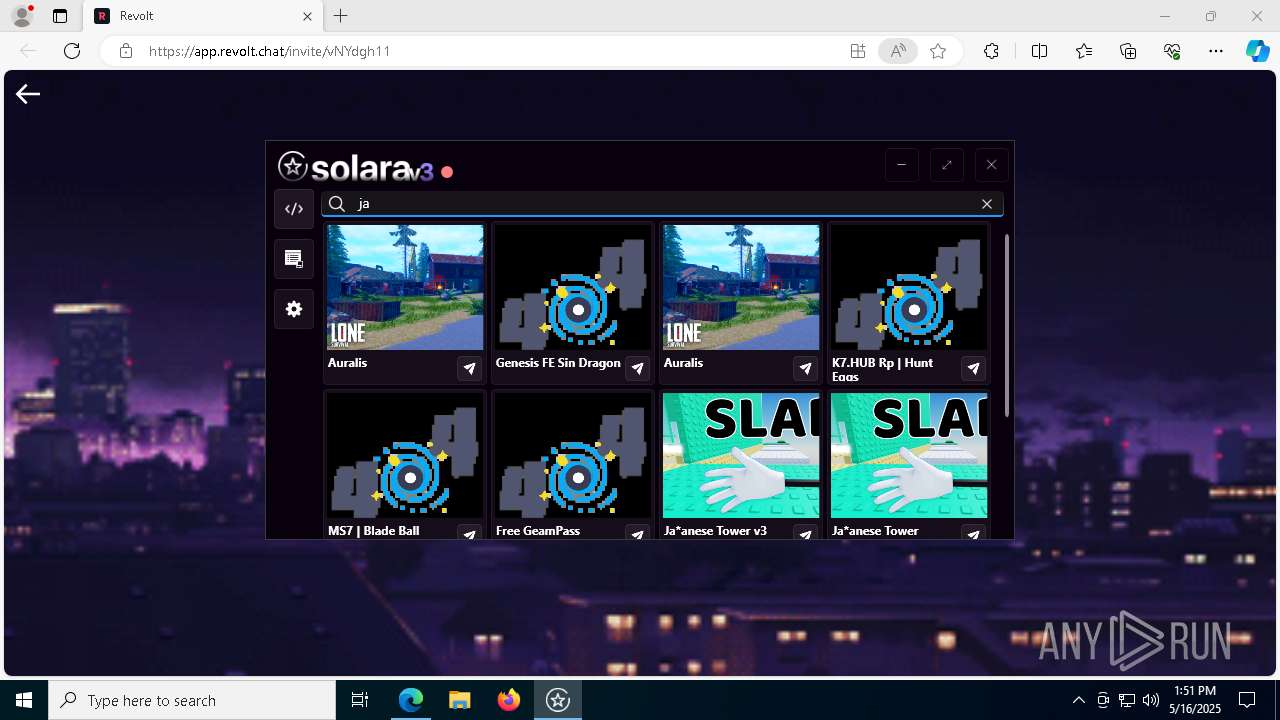Select the Revolt browser tab
The width and height of the screenshot is (1280, 720).
point(204,16)
